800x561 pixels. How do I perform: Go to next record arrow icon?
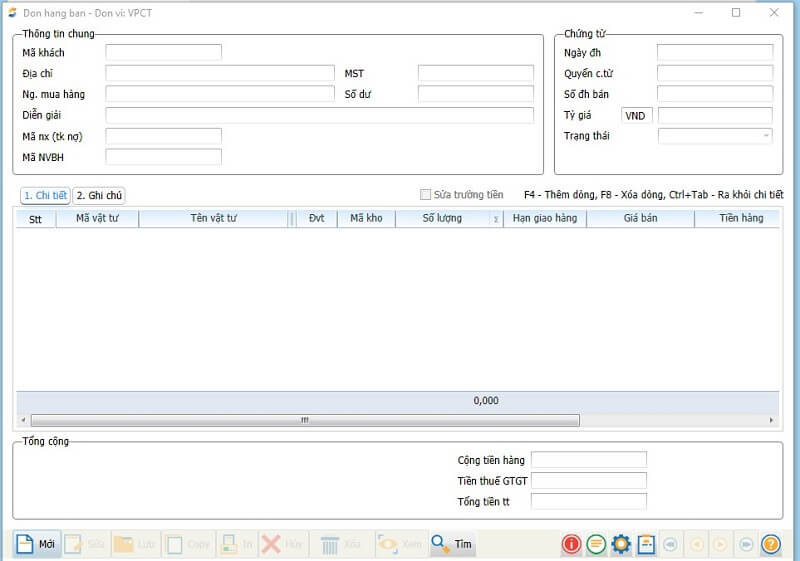[720, 544]
